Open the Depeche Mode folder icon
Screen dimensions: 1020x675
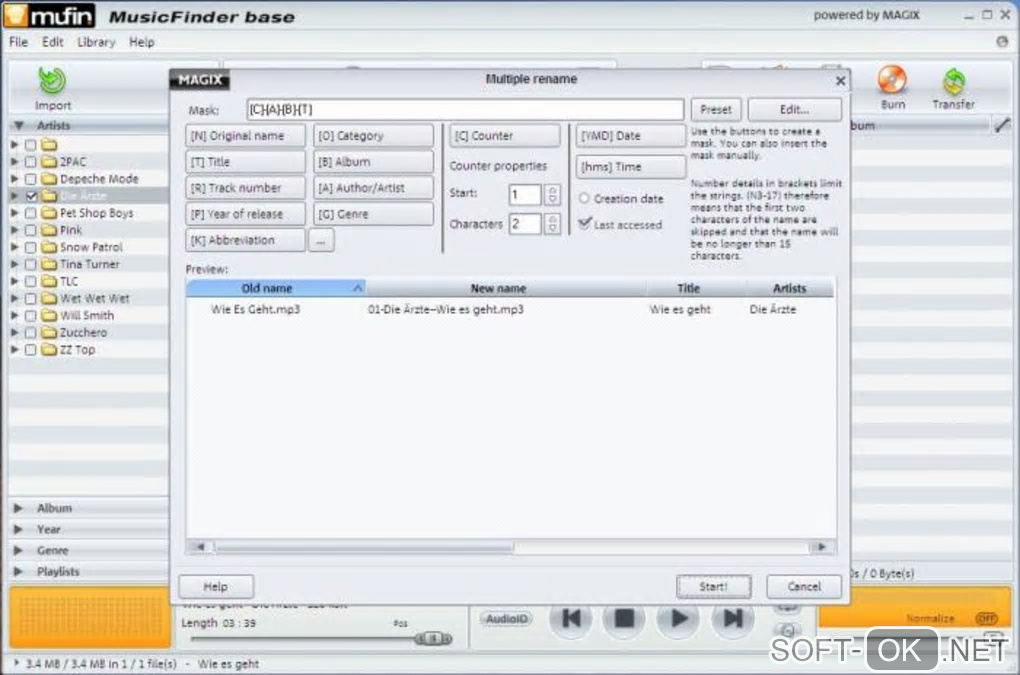tap(49, 178)
